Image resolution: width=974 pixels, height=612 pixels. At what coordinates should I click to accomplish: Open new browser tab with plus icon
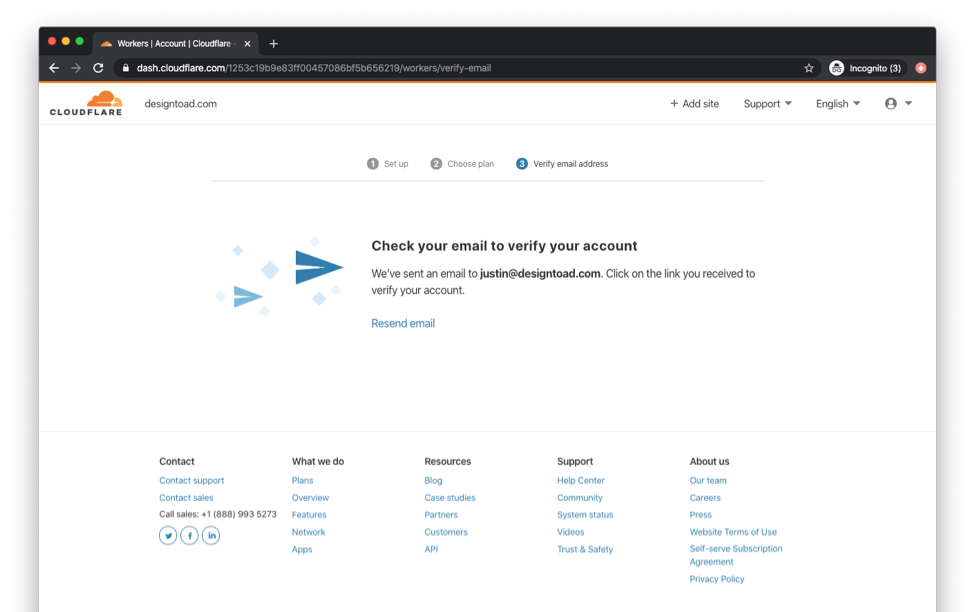coord(274,43)
